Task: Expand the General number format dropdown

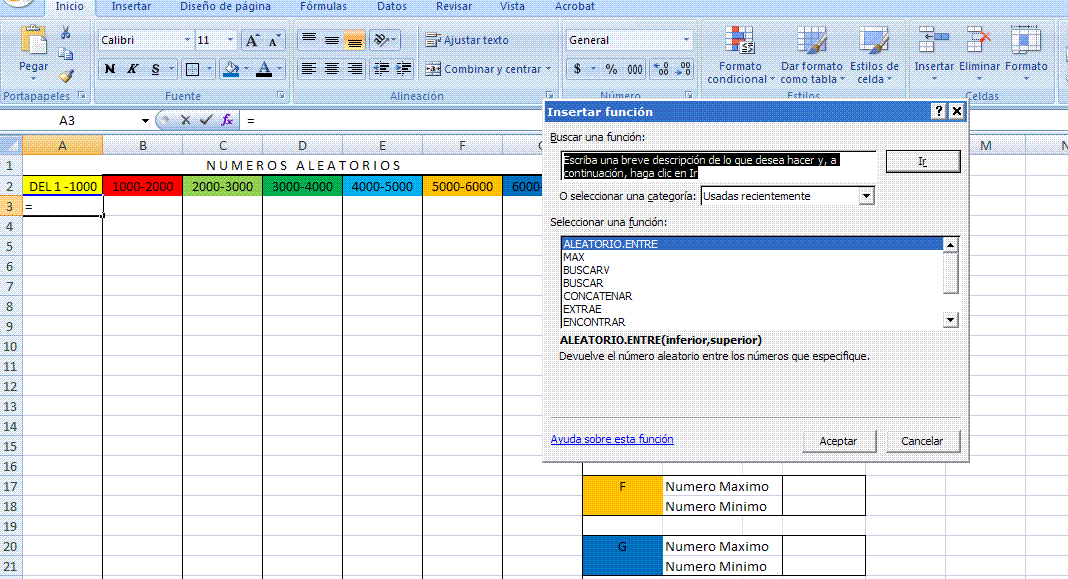Action: tap(686, 41)
